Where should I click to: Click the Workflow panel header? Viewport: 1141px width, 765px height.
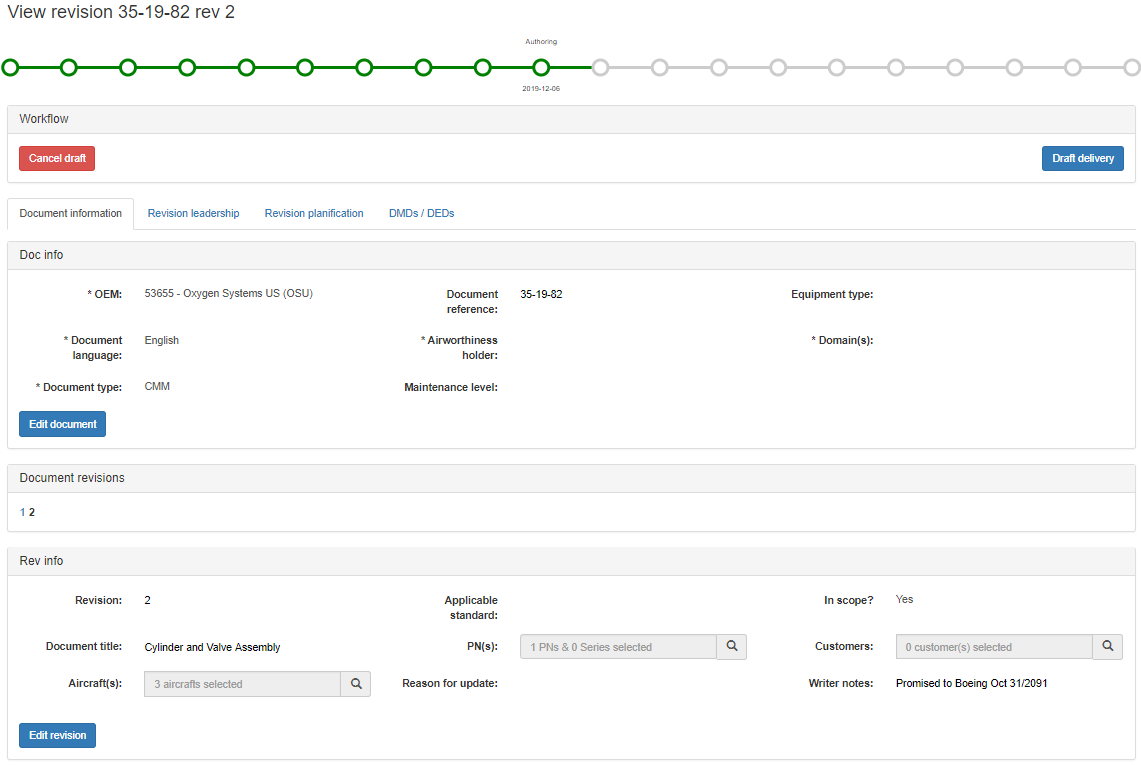point(571,119)
